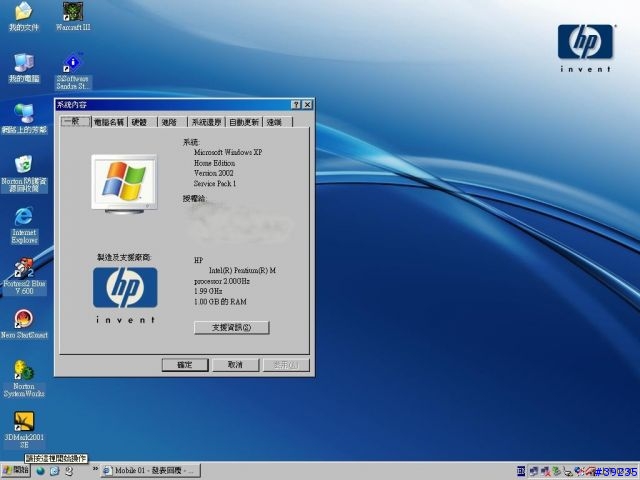Open the 系統還原 tab
The image size is (640, 480).
(x=206, y=122)
